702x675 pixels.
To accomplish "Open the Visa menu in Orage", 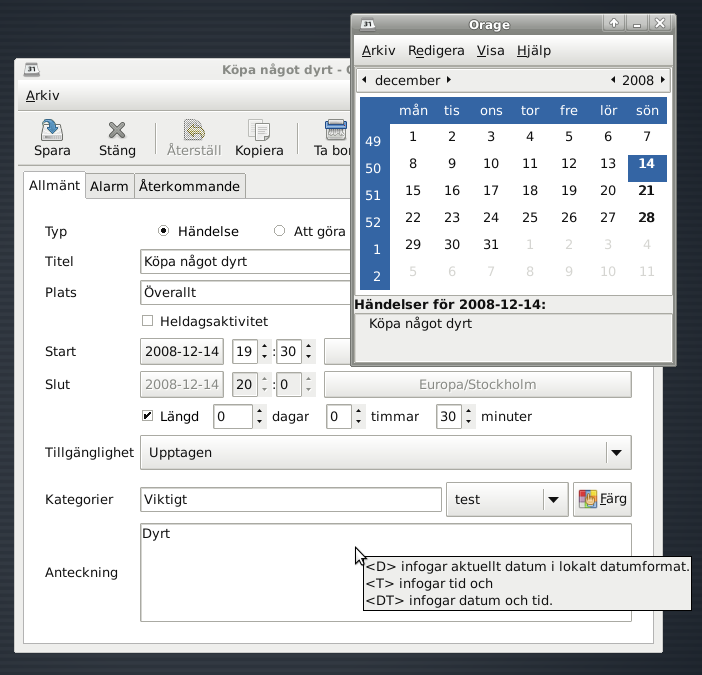I will click(490, 51).
